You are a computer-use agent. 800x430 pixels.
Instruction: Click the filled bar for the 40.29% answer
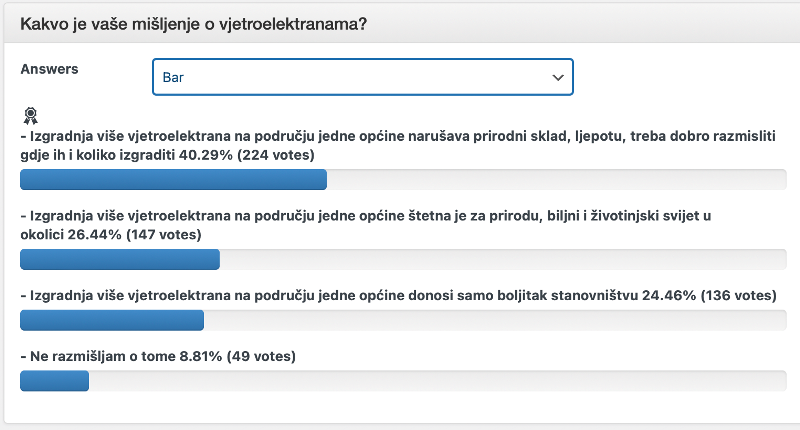(173, 180)
